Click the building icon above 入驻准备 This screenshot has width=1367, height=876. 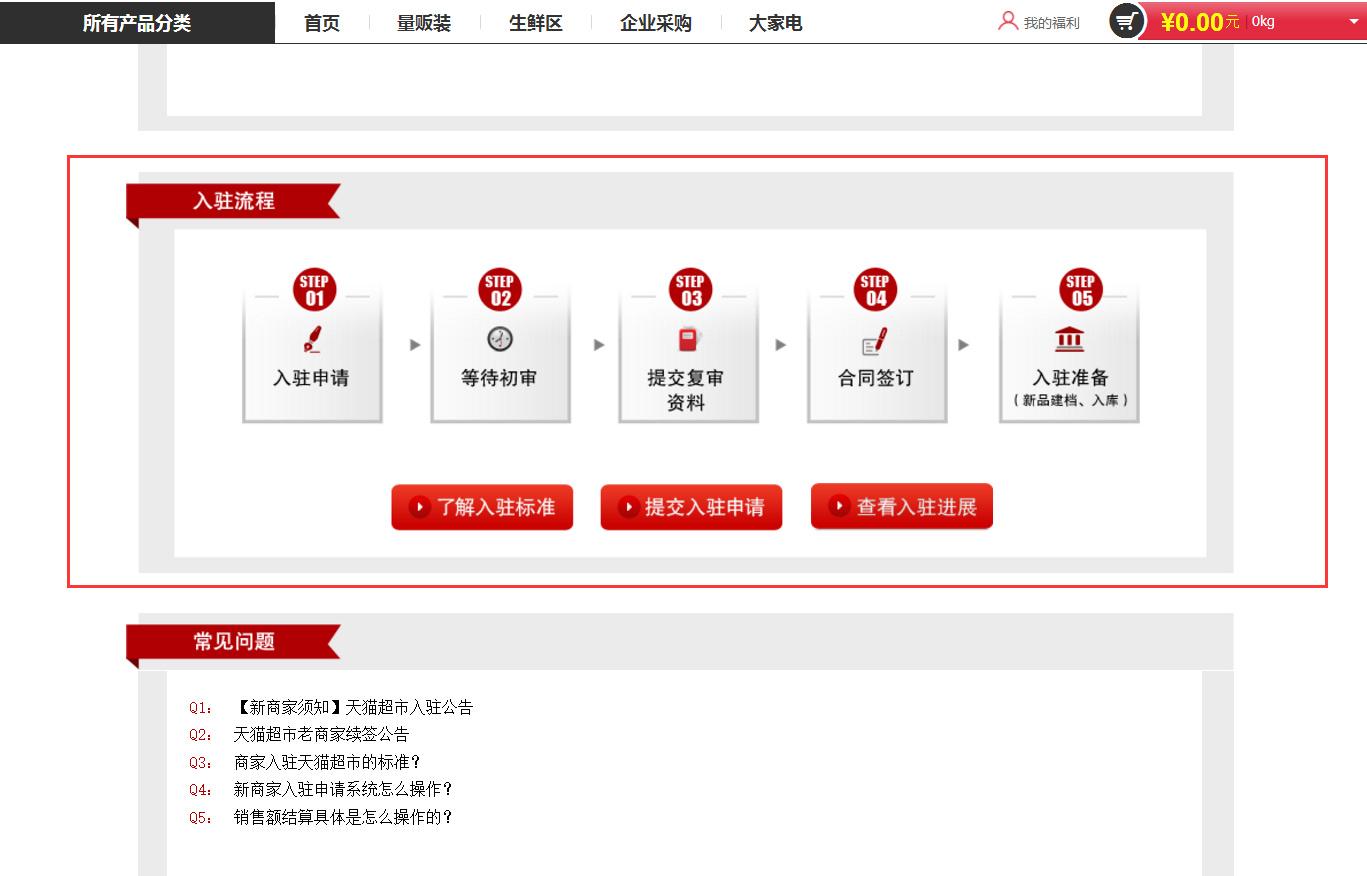[1069, 339]
